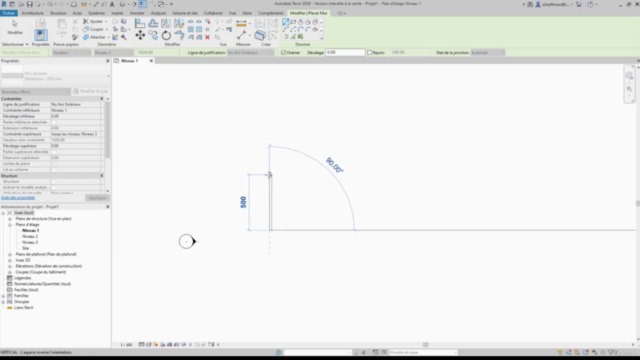
Task: Click the Attacher geometry tool
Action: 96,37
